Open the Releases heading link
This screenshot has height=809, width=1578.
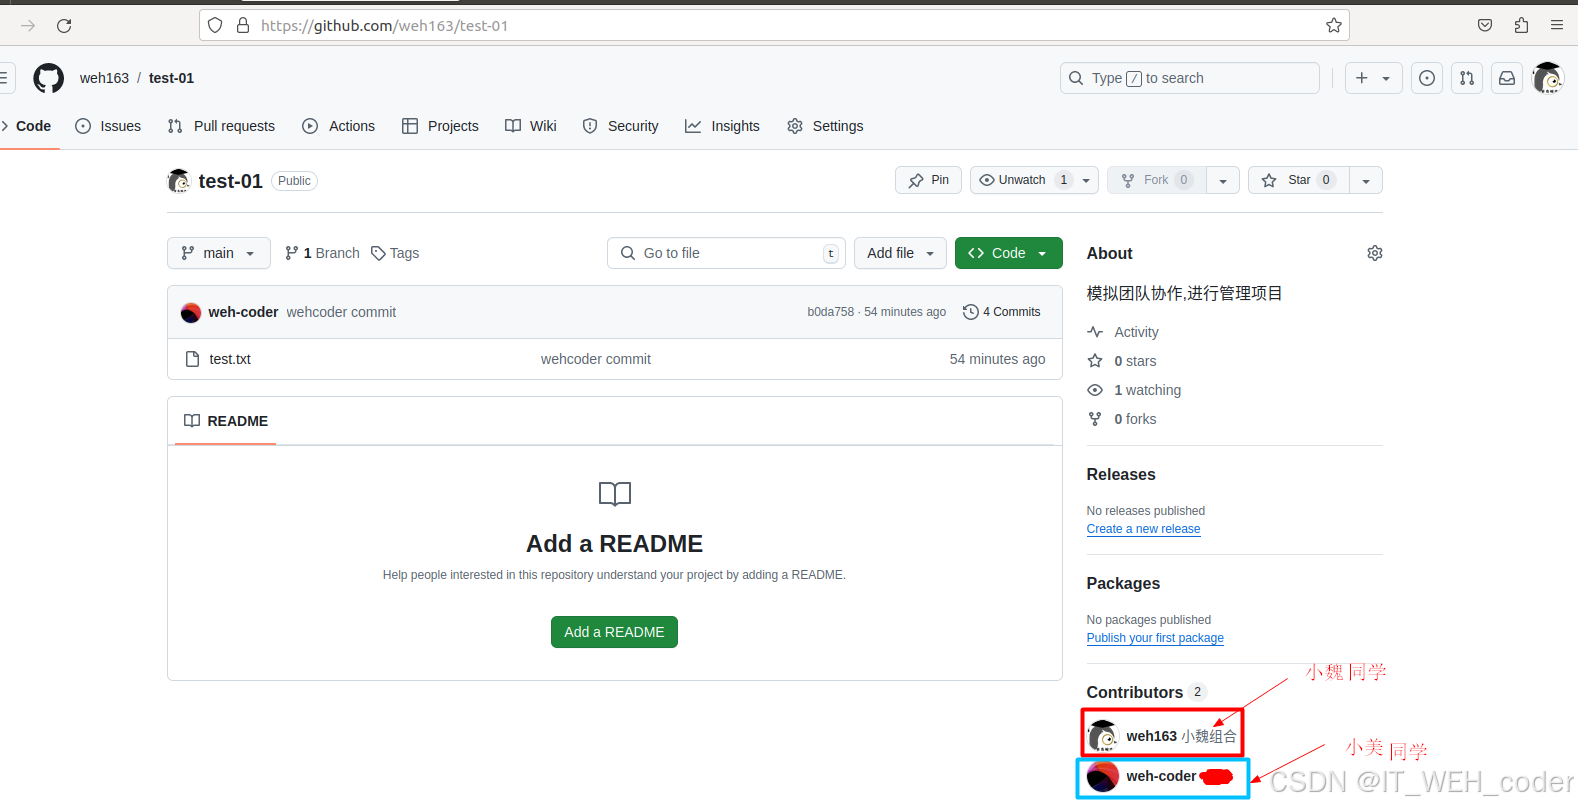1121,475
